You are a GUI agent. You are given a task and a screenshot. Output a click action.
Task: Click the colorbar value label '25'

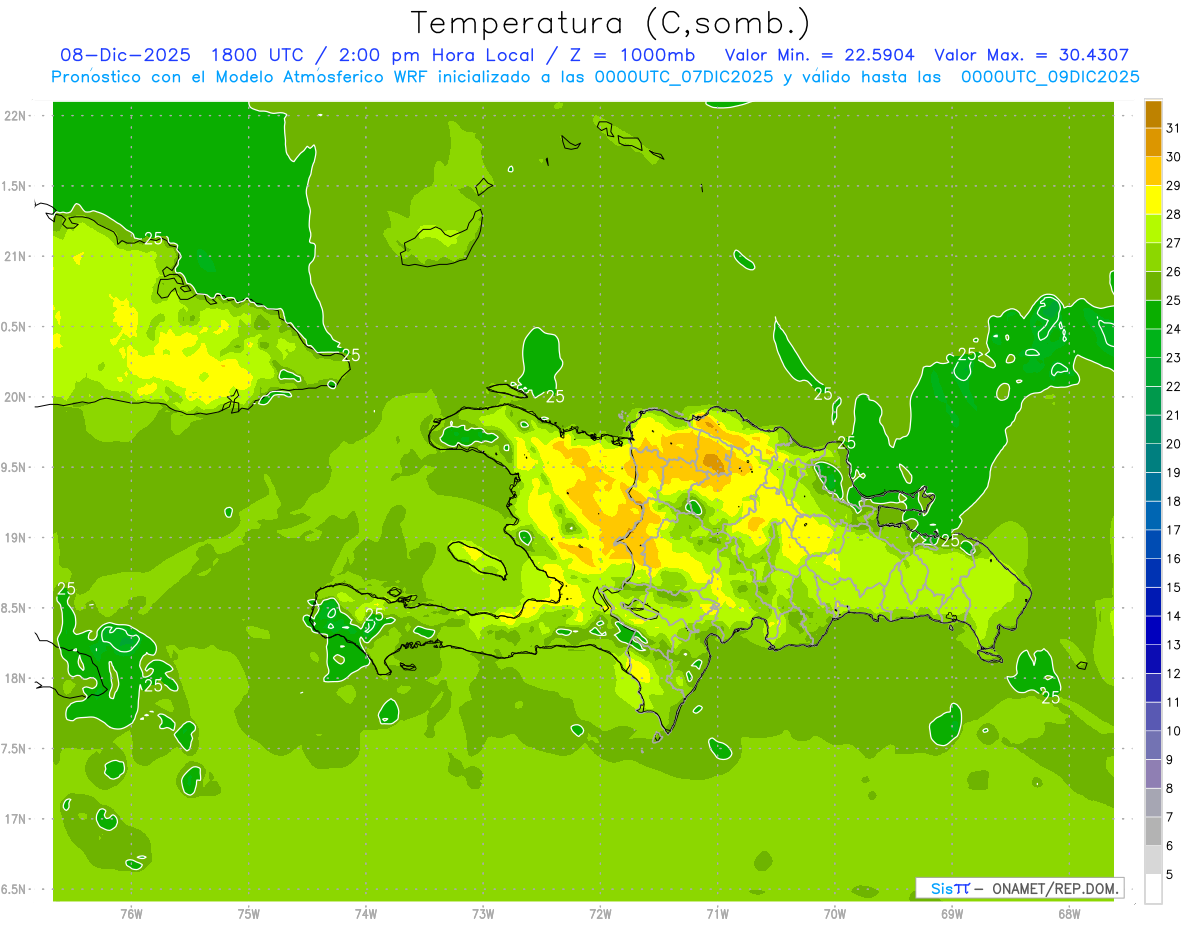point(1173,300)
